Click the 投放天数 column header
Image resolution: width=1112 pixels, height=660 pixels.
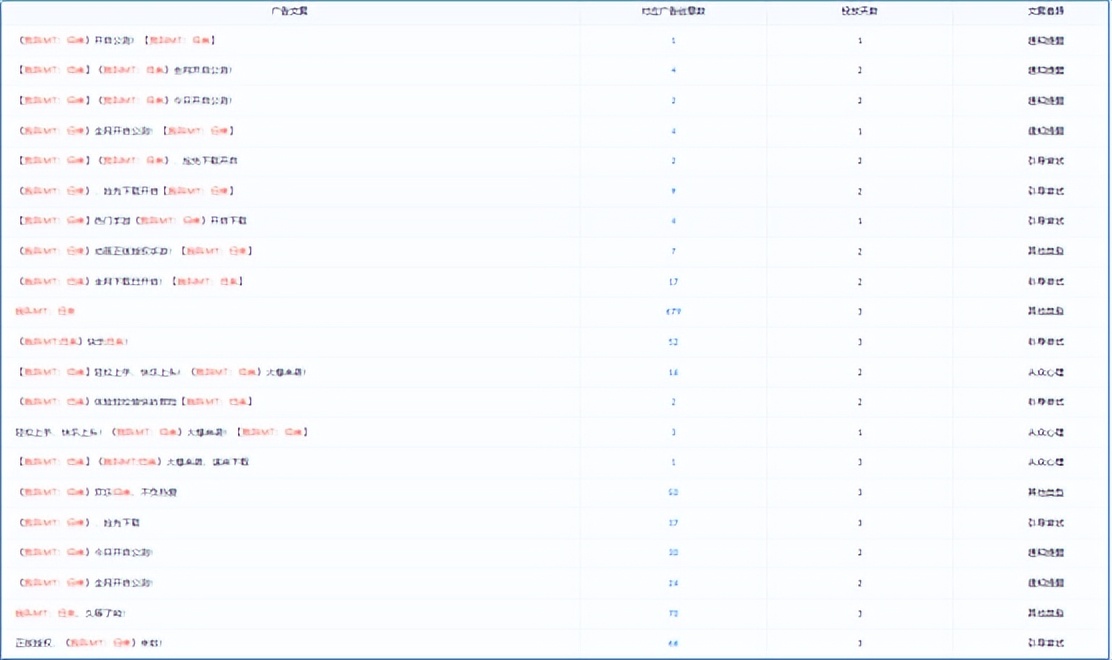coord(860,11)
